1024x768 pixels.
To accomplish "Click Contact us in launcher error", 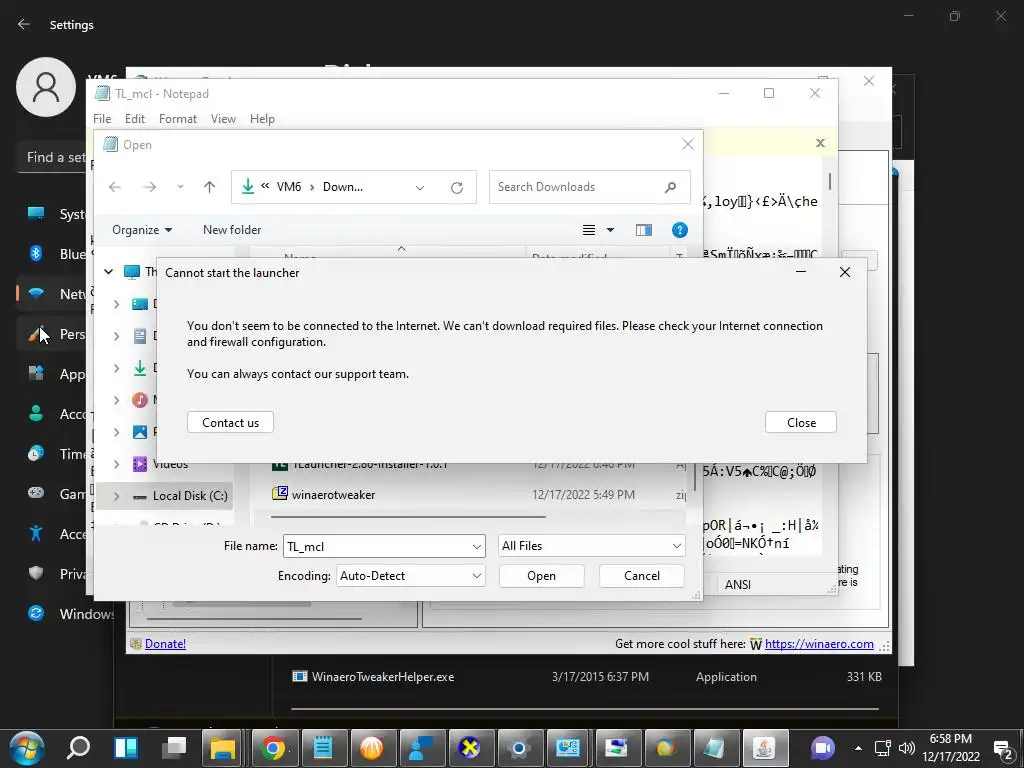I will [x=230, y=423].
